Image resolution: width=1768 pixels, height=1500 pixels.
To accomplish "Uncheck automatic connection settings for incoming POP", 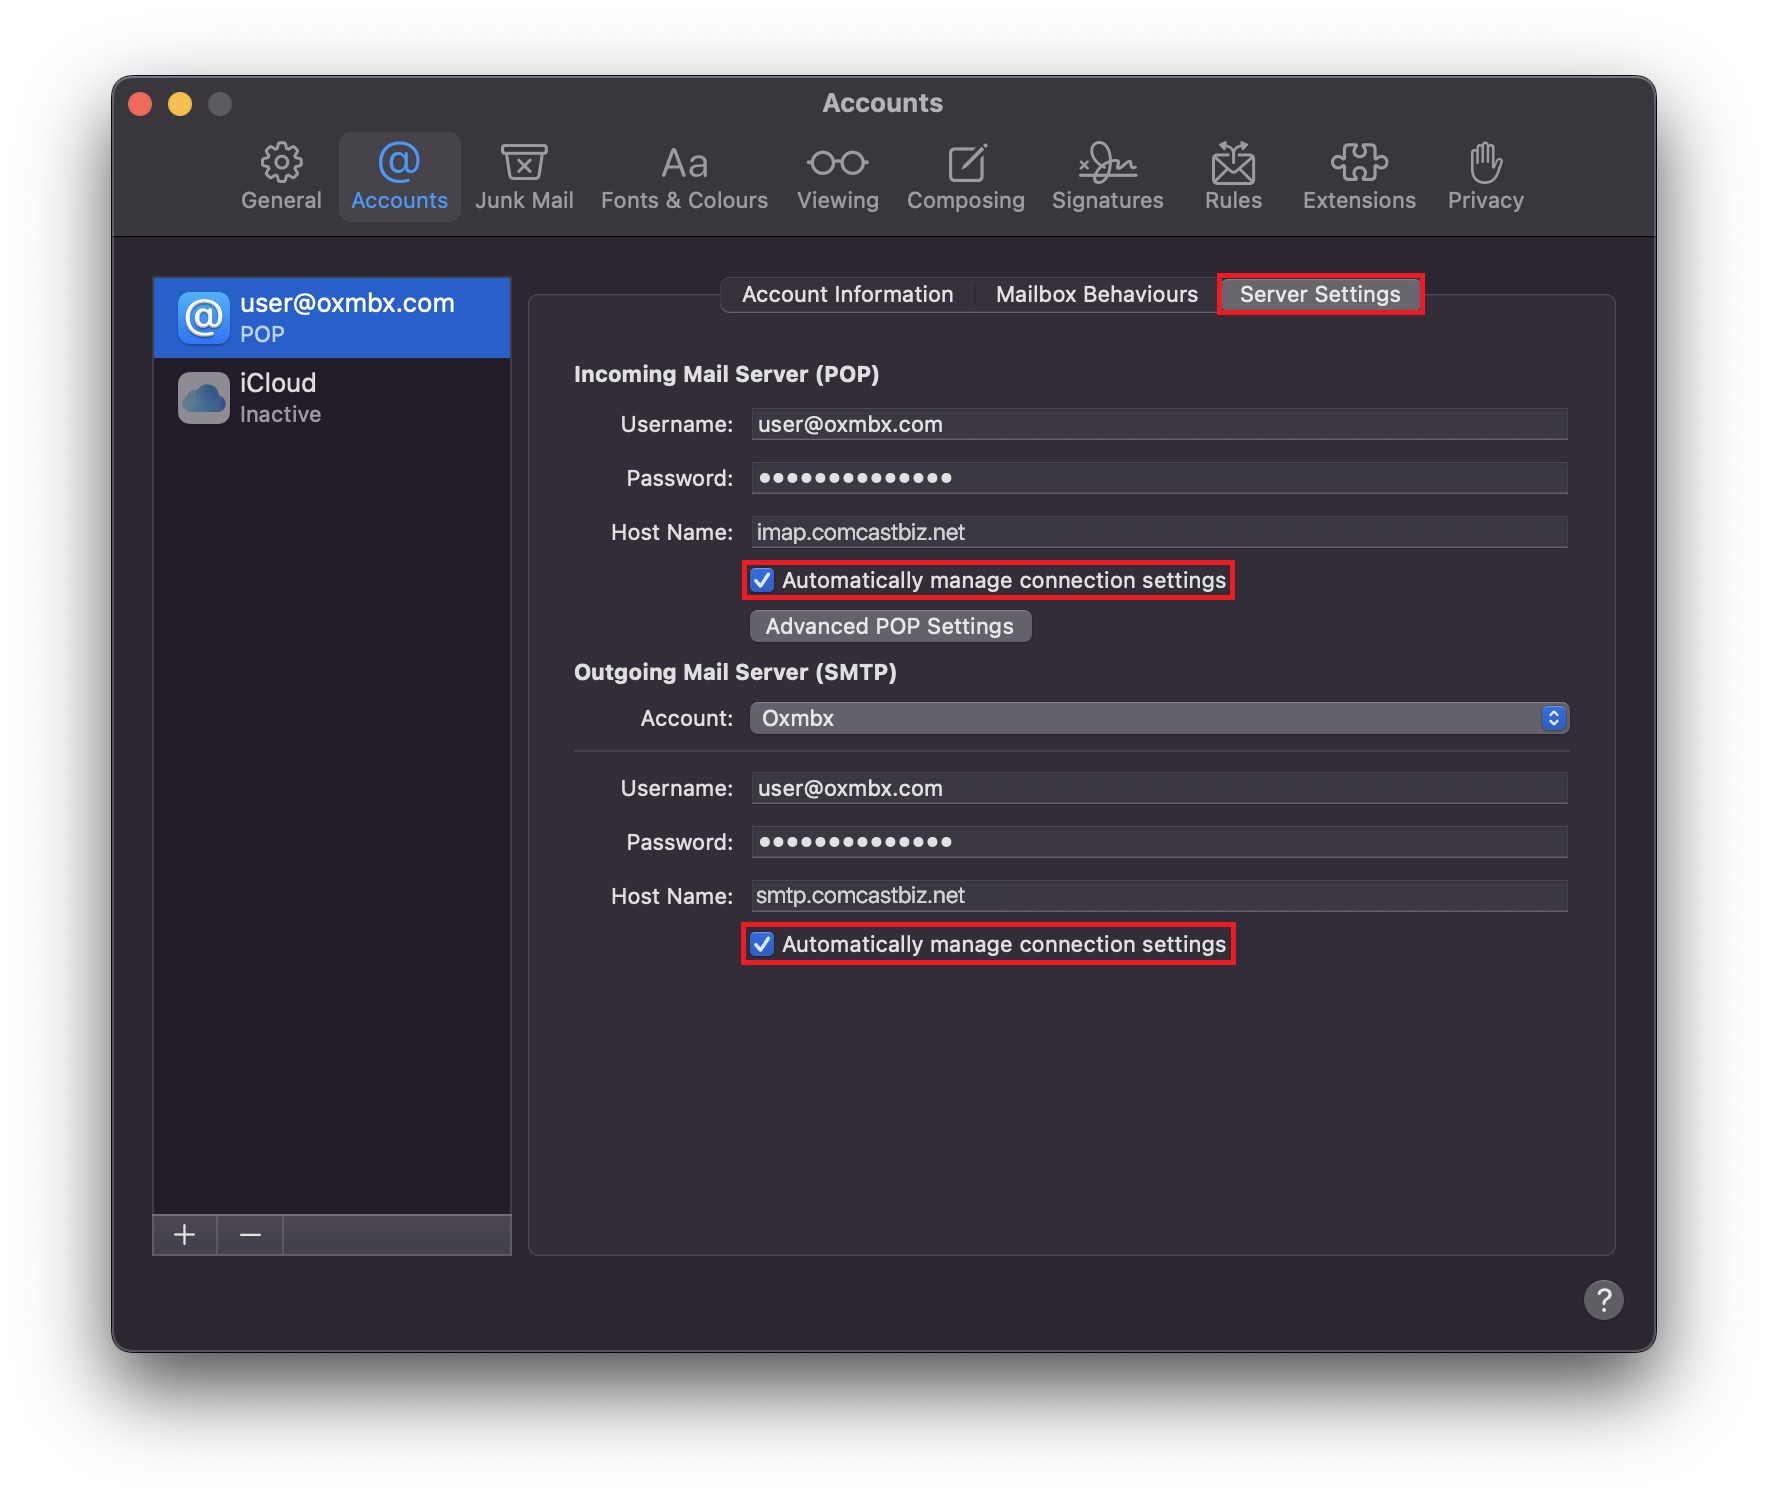I will (763, 580).
